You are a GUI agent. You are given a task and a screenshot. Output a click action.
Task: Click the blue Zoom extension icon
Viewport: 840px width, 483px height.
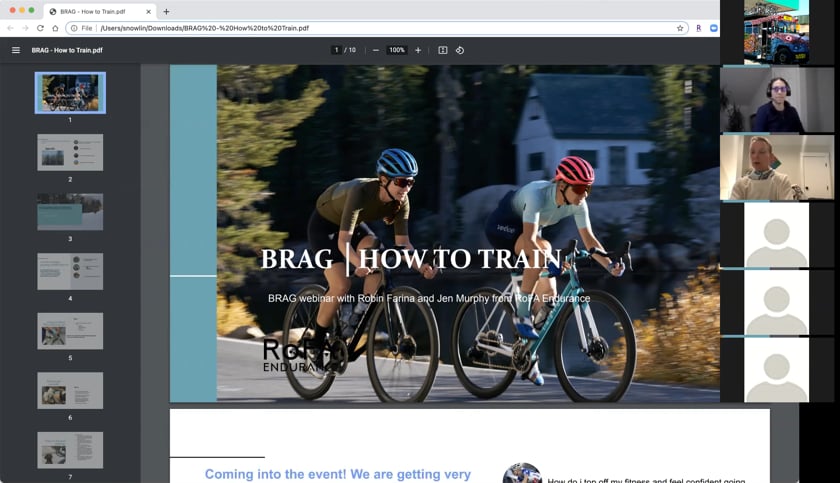click(x=714, y=28)
